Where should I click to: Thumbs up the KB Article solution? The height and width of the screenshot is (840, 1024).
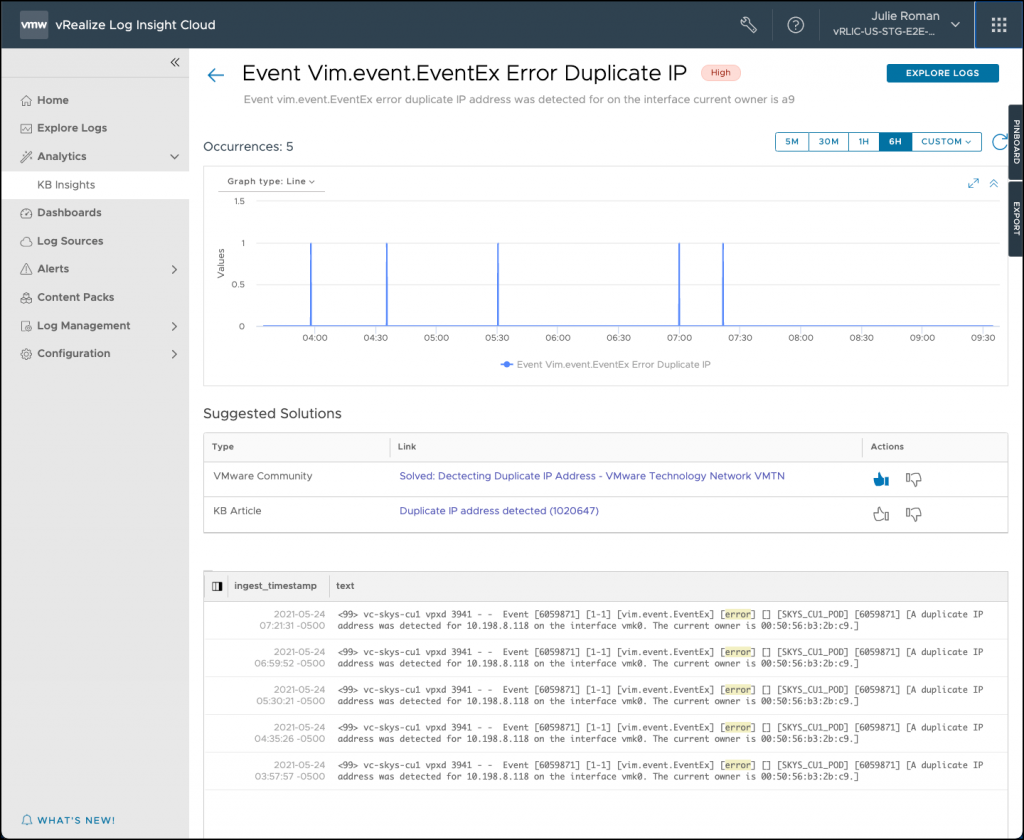(881, 514)
